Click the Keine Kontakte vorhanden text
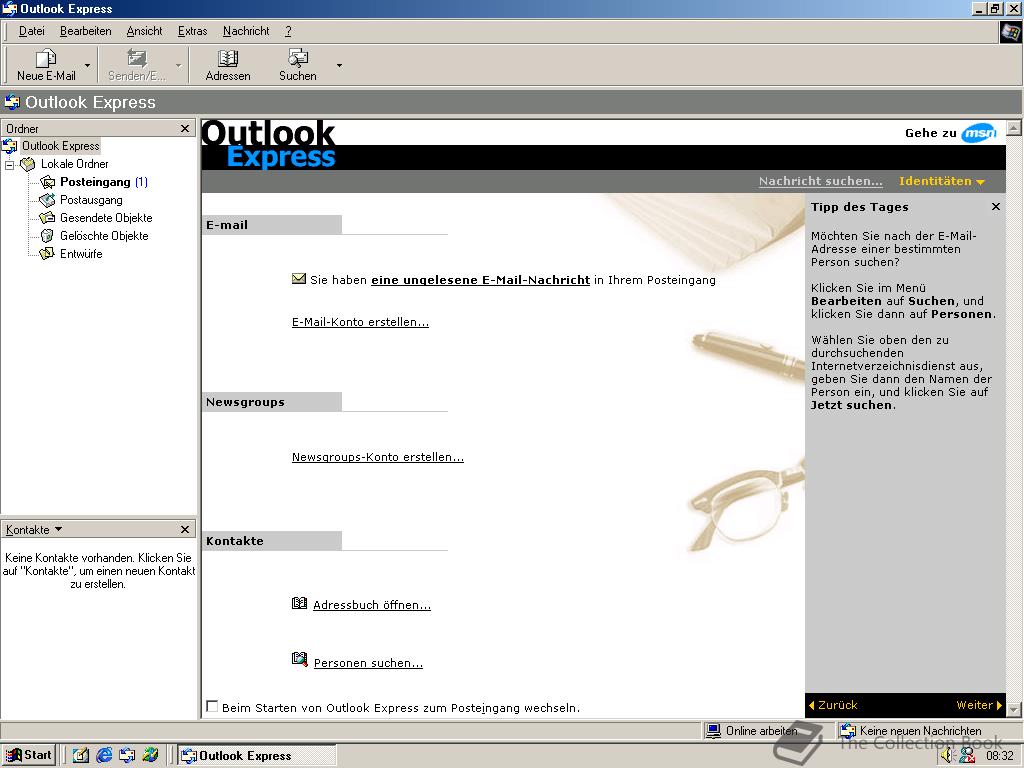The height and width of the screenshot is (768, 1024). [x=99, y=571]
